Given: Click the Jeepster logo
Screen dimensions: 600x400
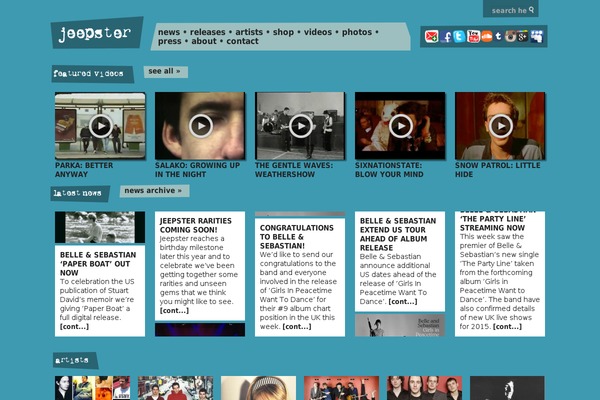Looking at the screenshot, I should click(94, 33).
